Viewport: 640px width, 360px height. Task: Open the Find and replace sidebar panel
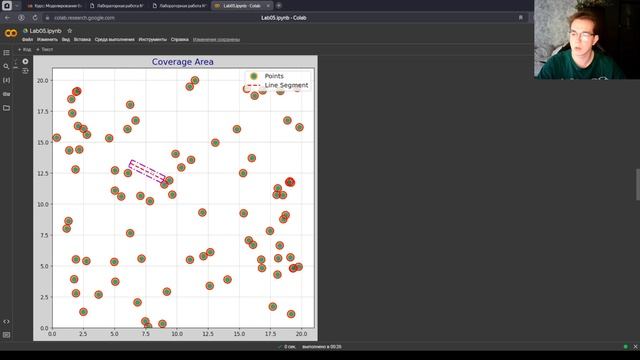pos(7,66)
